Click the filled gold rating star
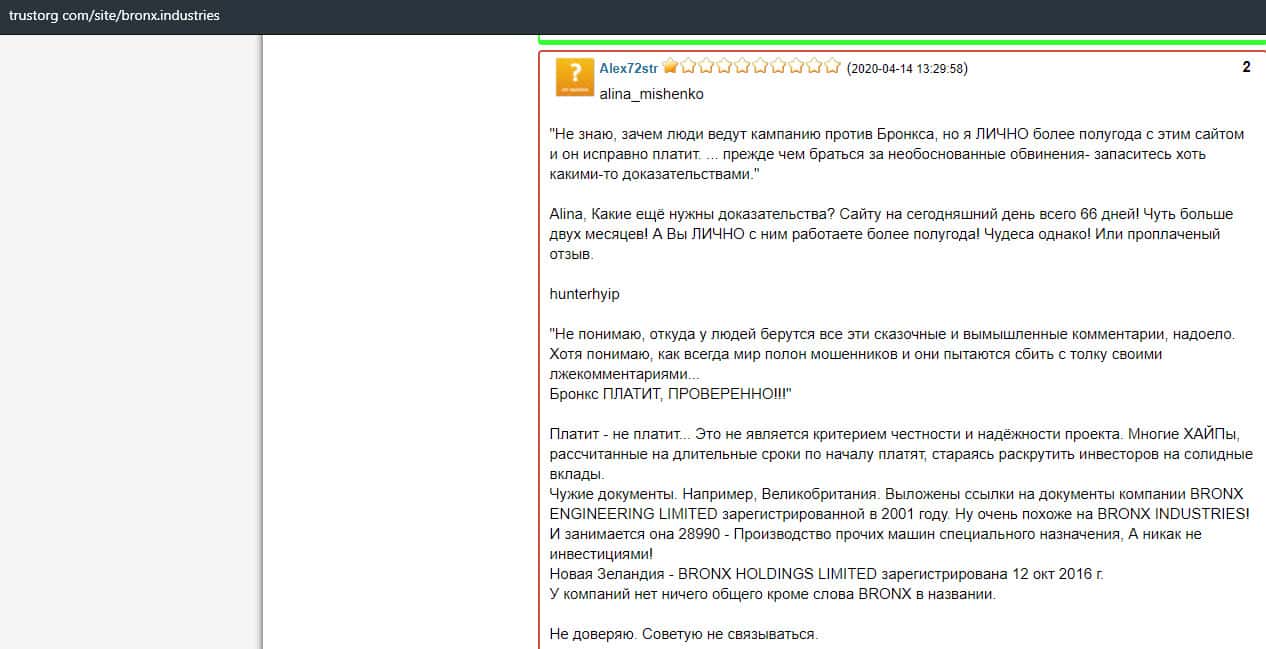The width and height of the screenshot is (1266, 649). click(670, 67)
